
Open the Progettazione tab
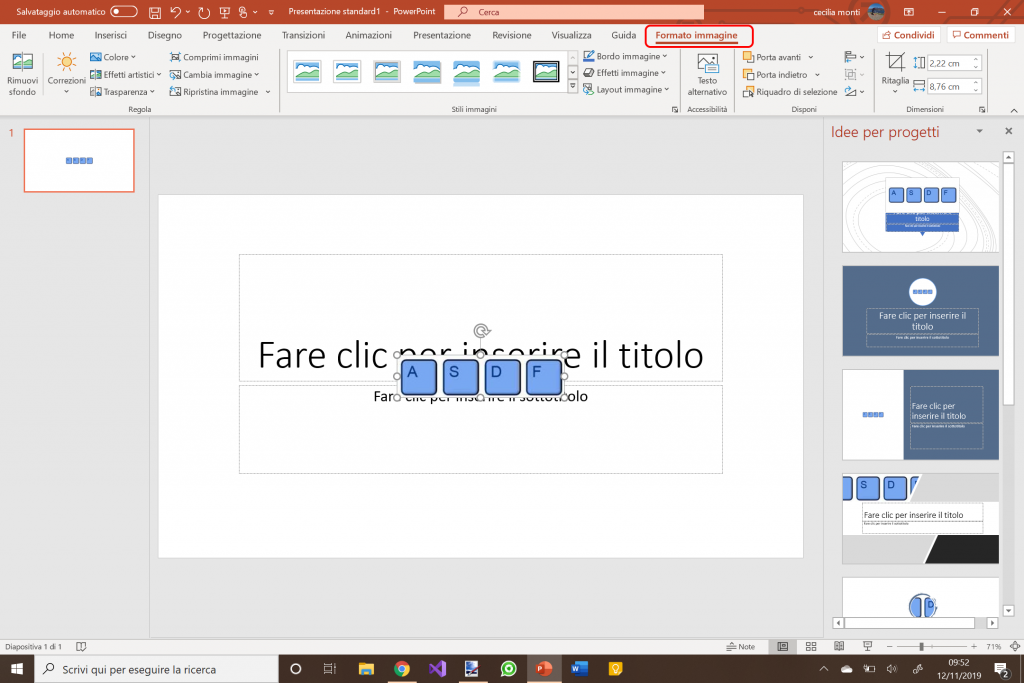(x=232, y=35)
